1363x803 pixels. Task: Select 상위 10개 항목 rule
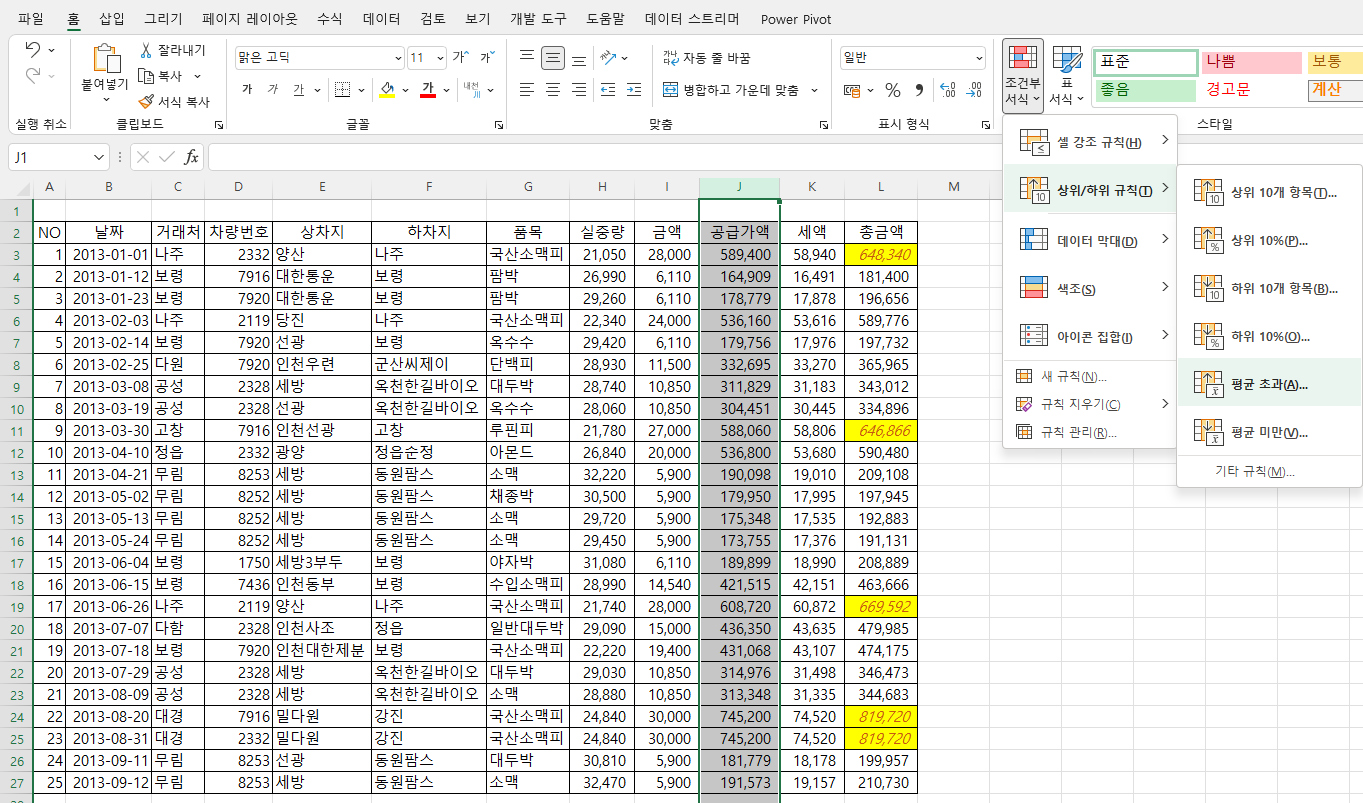tap(1269, 192)
